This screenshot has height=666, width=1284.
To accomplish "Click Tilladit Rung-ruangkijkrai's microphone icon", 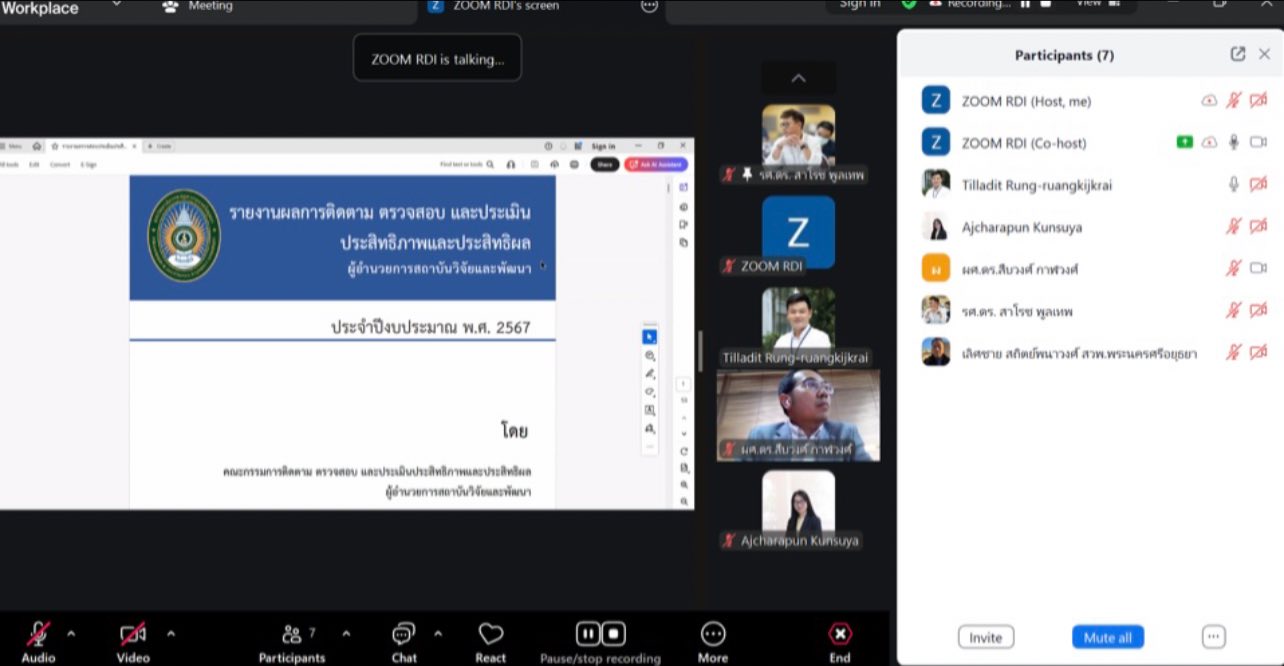I will 1234,184.
